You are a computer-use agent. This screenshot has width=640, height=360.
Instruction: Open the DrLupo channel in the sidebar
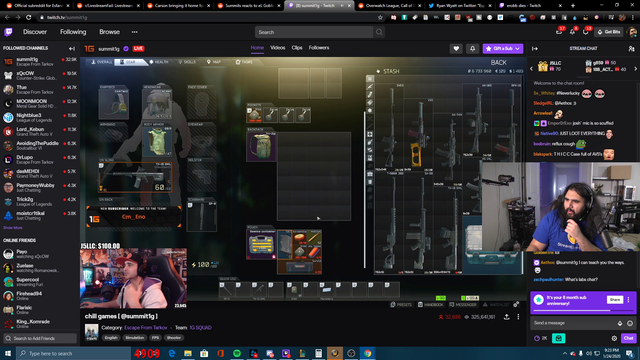40,160
